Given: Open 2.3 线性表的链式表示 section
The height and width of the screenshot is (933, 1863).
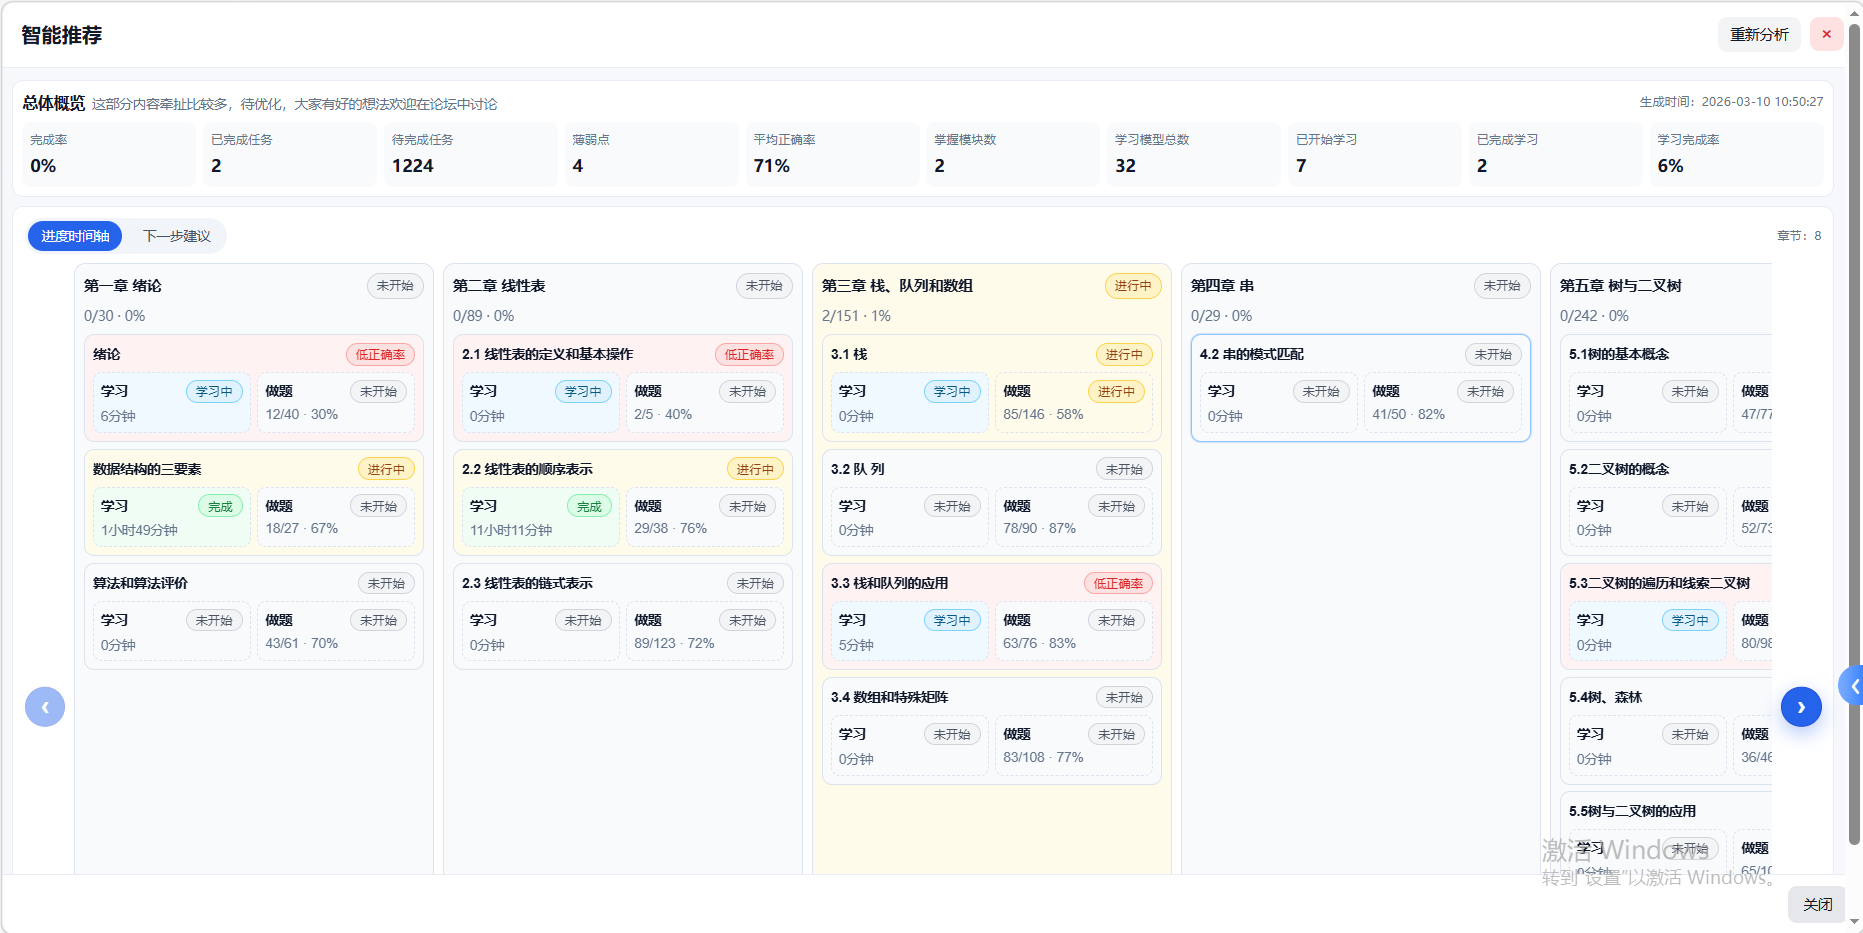Looking at the screenshot, I should tap(622, 616).
